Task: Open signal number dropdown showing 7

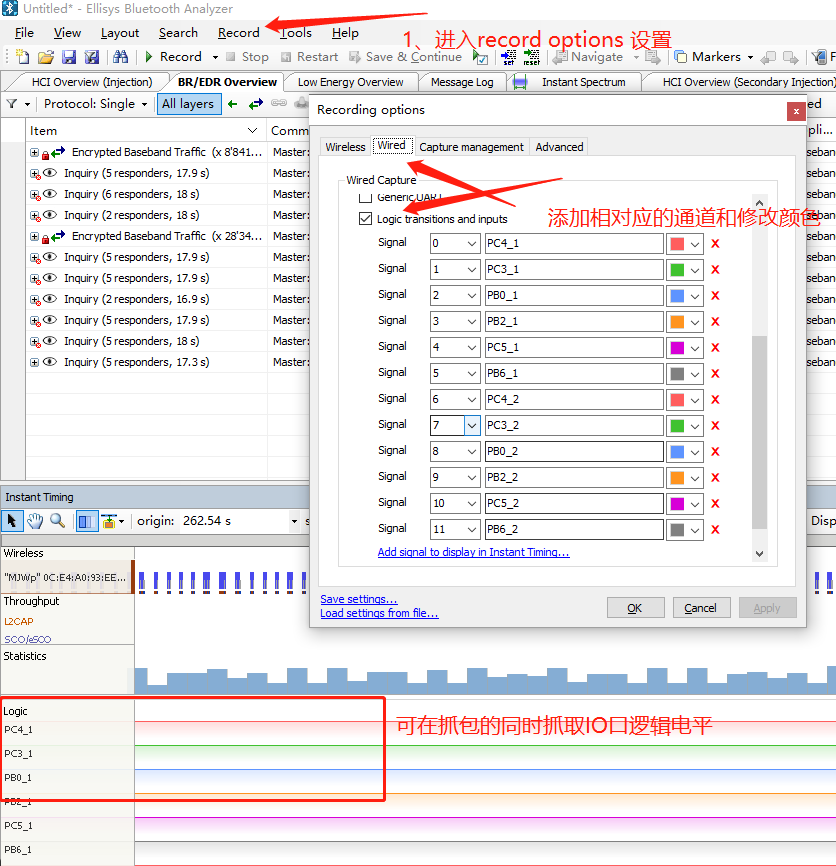Action: pyautogui.click(x=472, y=425)
